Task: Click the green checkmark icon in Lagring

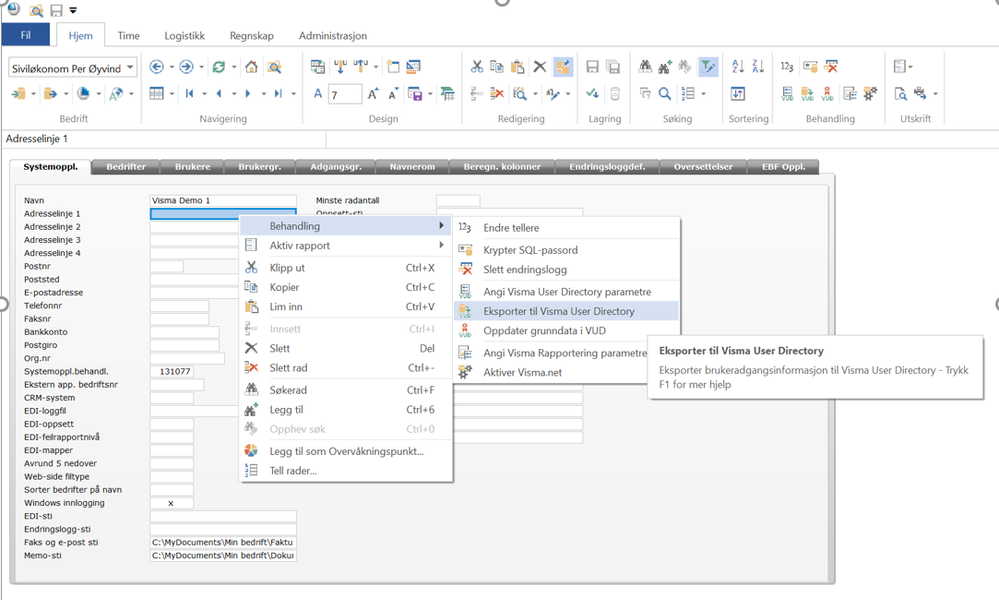Action: tap(592, 94)
